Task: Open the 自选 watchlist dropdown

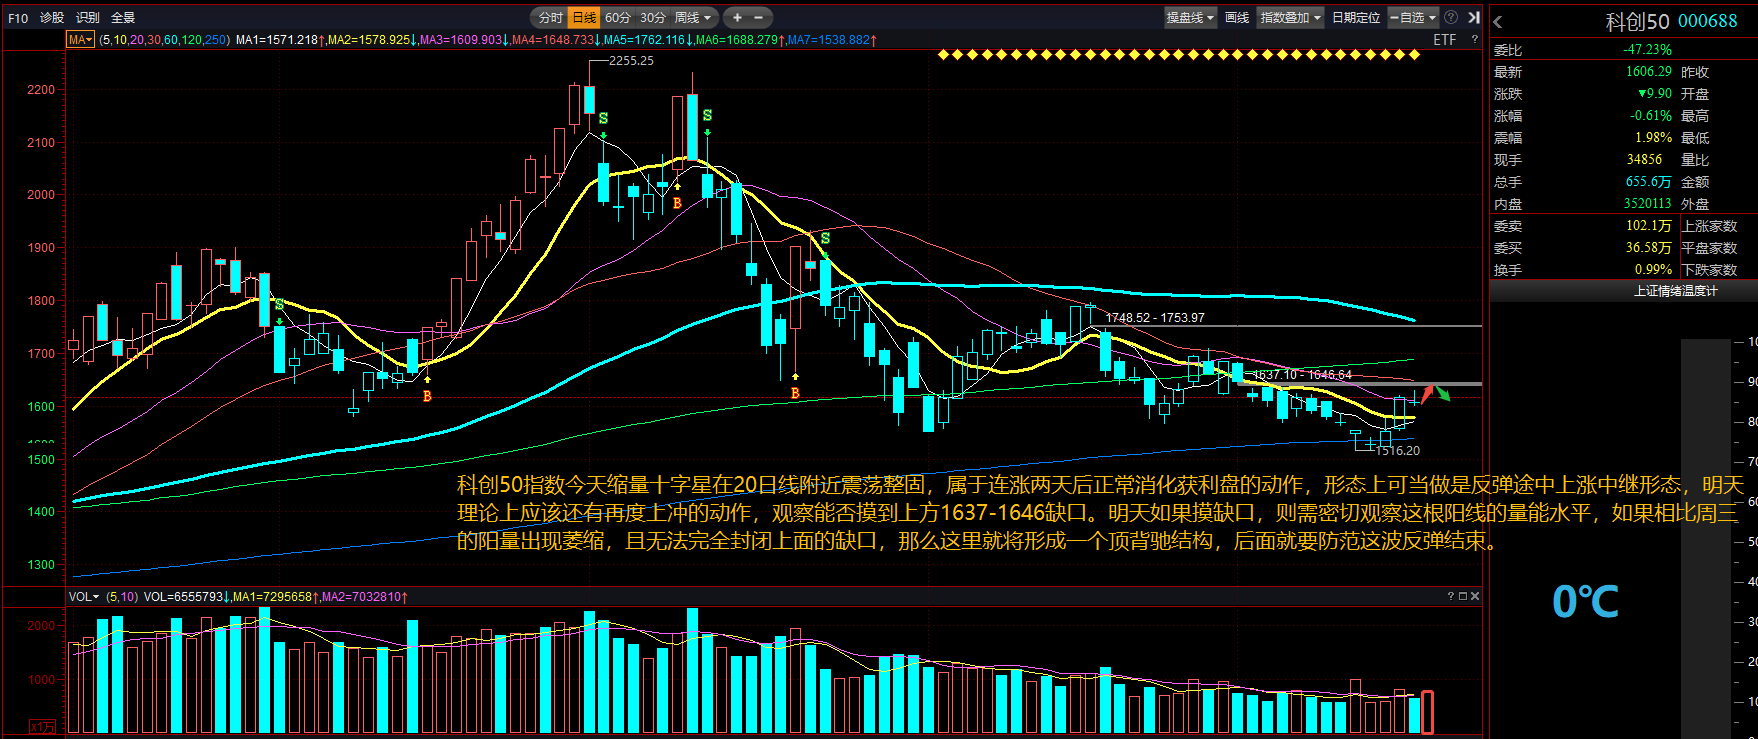Action: coord(1413,18)
